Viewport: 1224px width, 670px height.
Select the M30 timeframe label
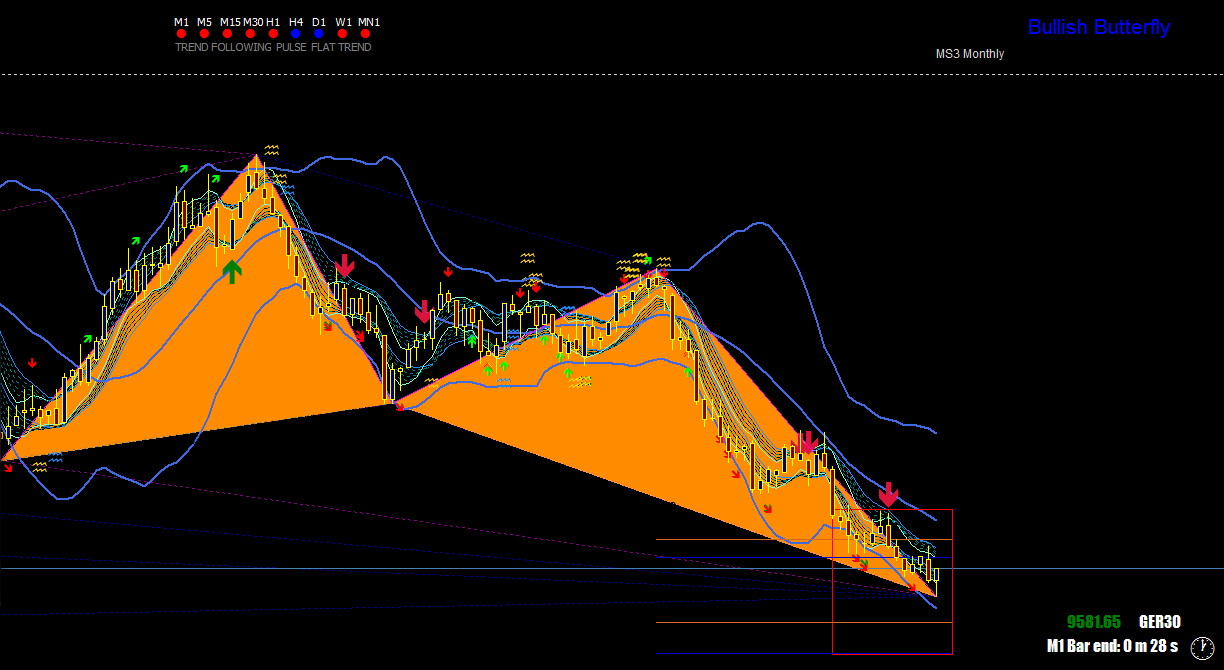(253, 22)
